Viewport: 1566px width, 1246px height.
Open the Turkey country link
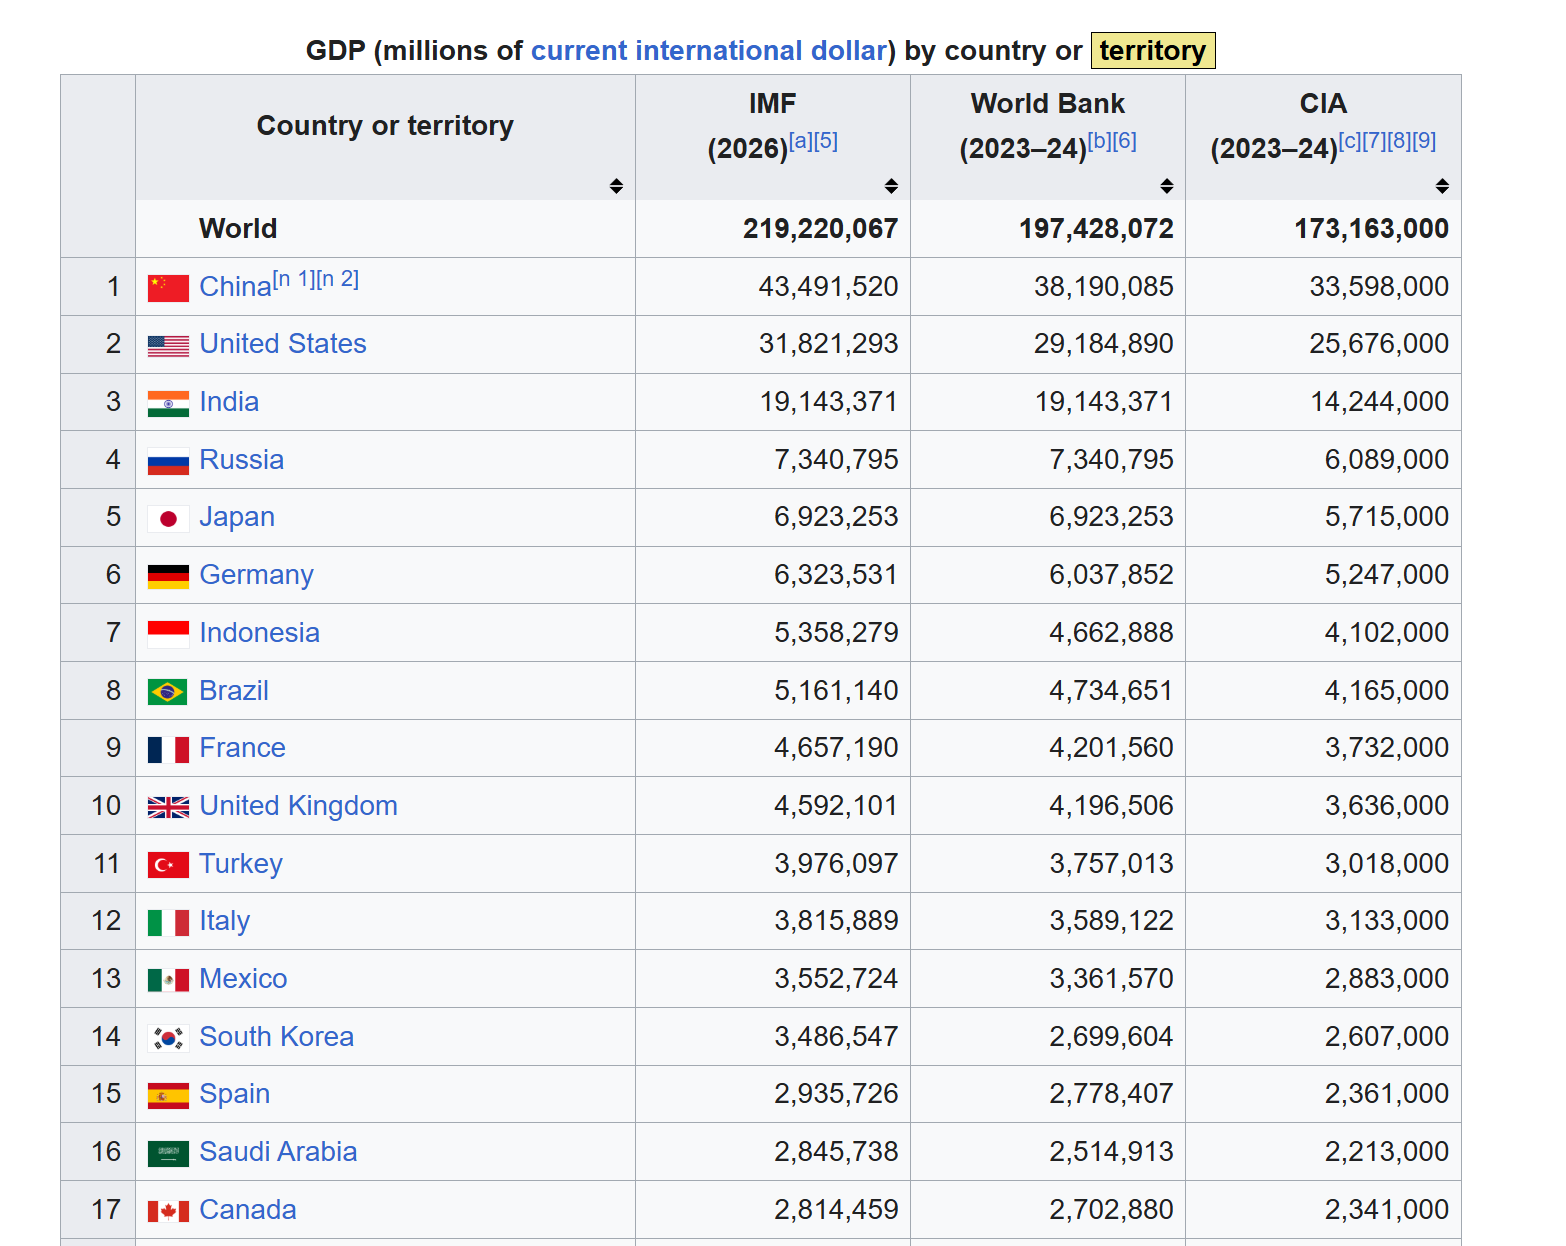coord(241,864)
